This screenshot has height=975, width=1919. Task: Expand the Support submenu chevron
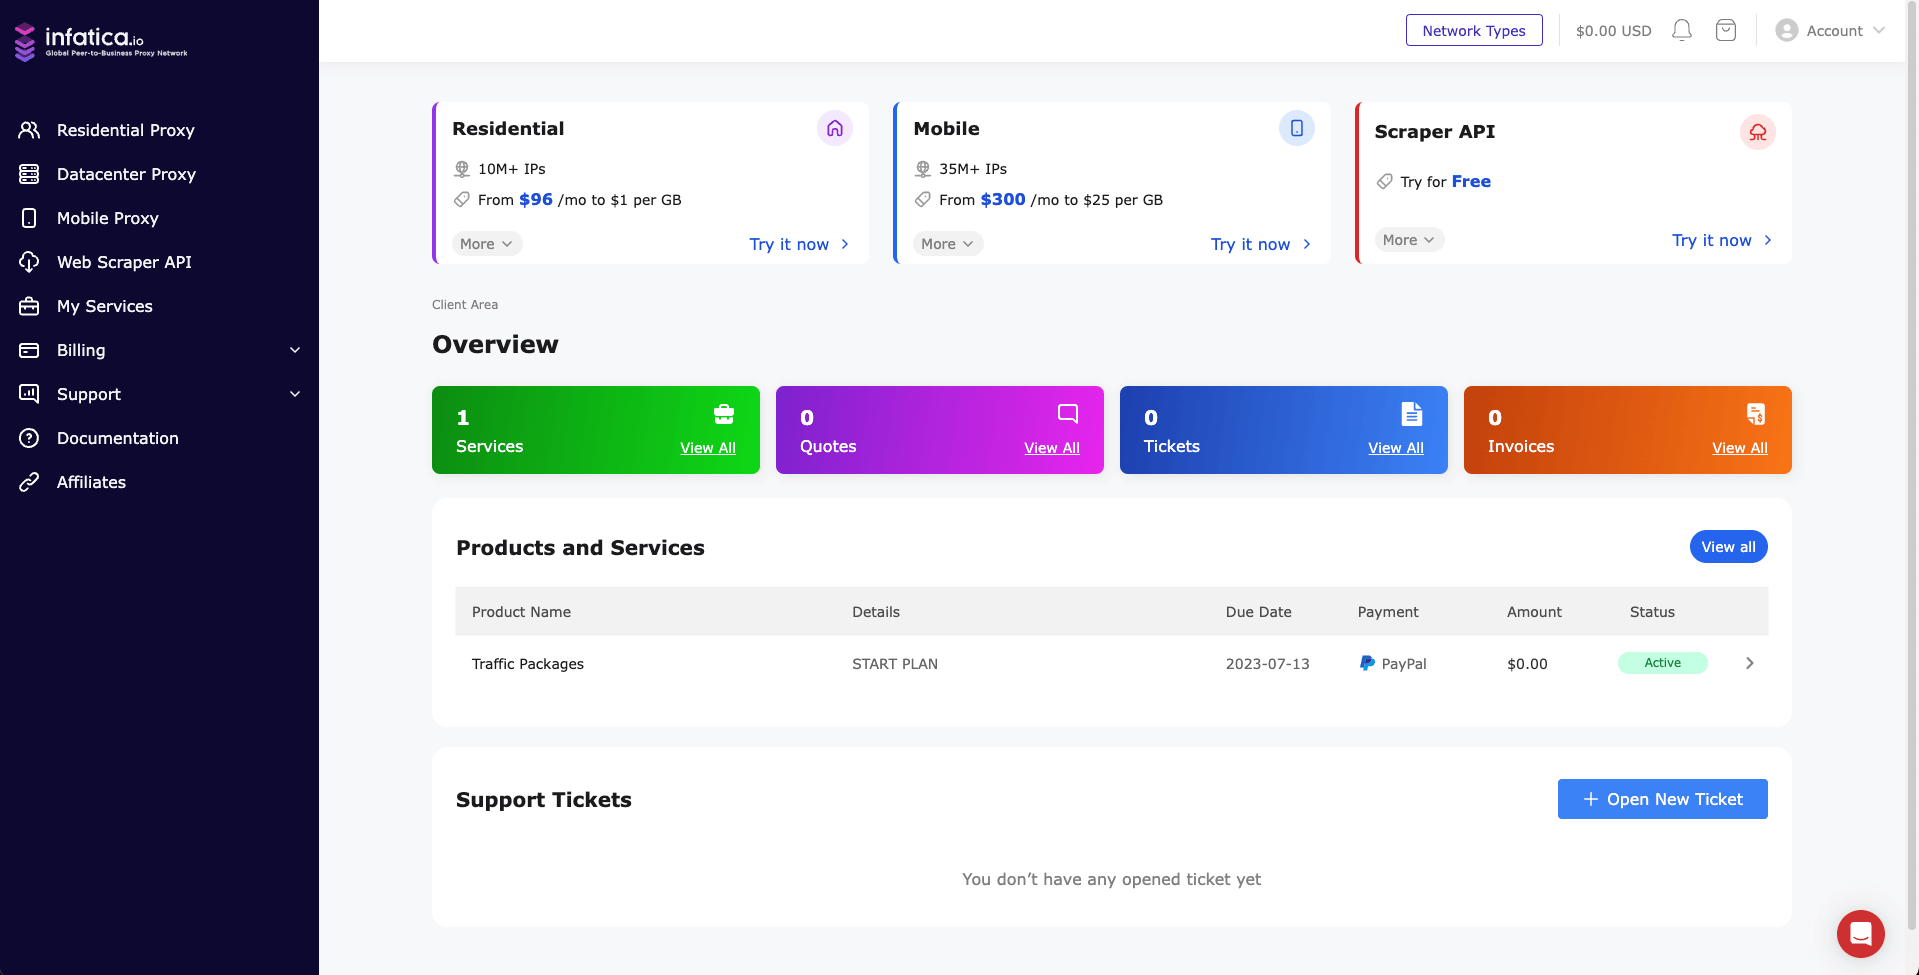pyautogui.click(x=295, y=394)
